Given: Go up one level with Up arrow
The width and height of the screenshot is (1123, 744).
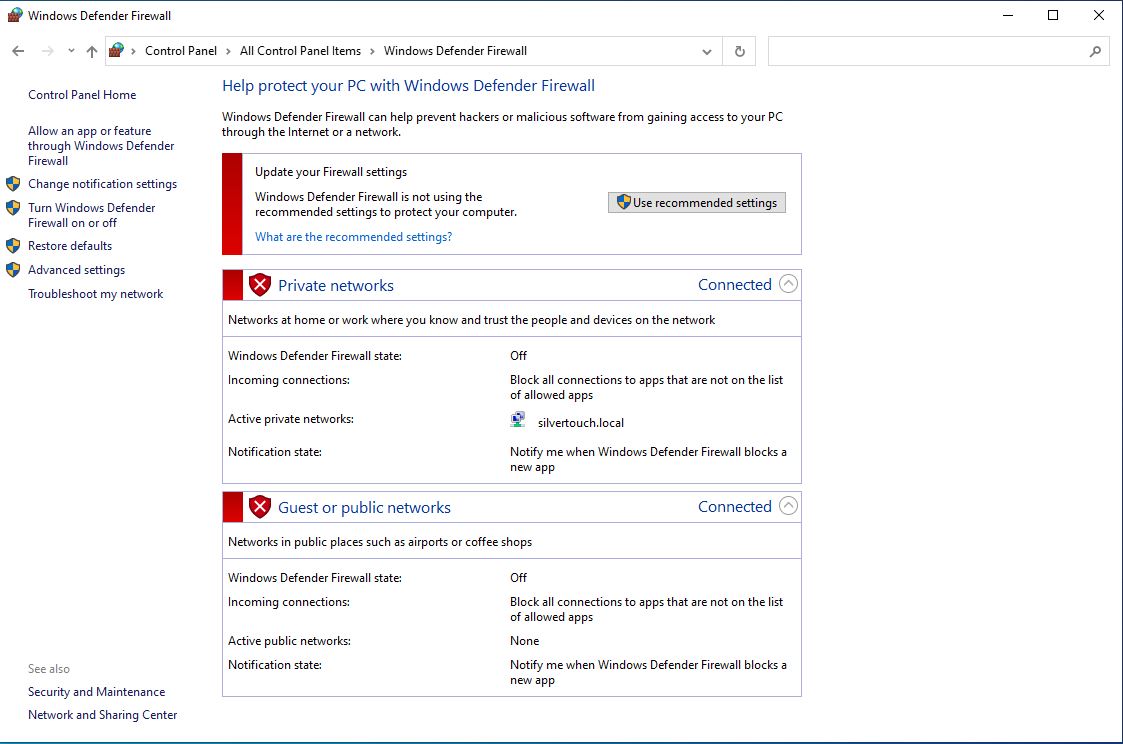Looking at the screenshot, I should coord(92,51).
